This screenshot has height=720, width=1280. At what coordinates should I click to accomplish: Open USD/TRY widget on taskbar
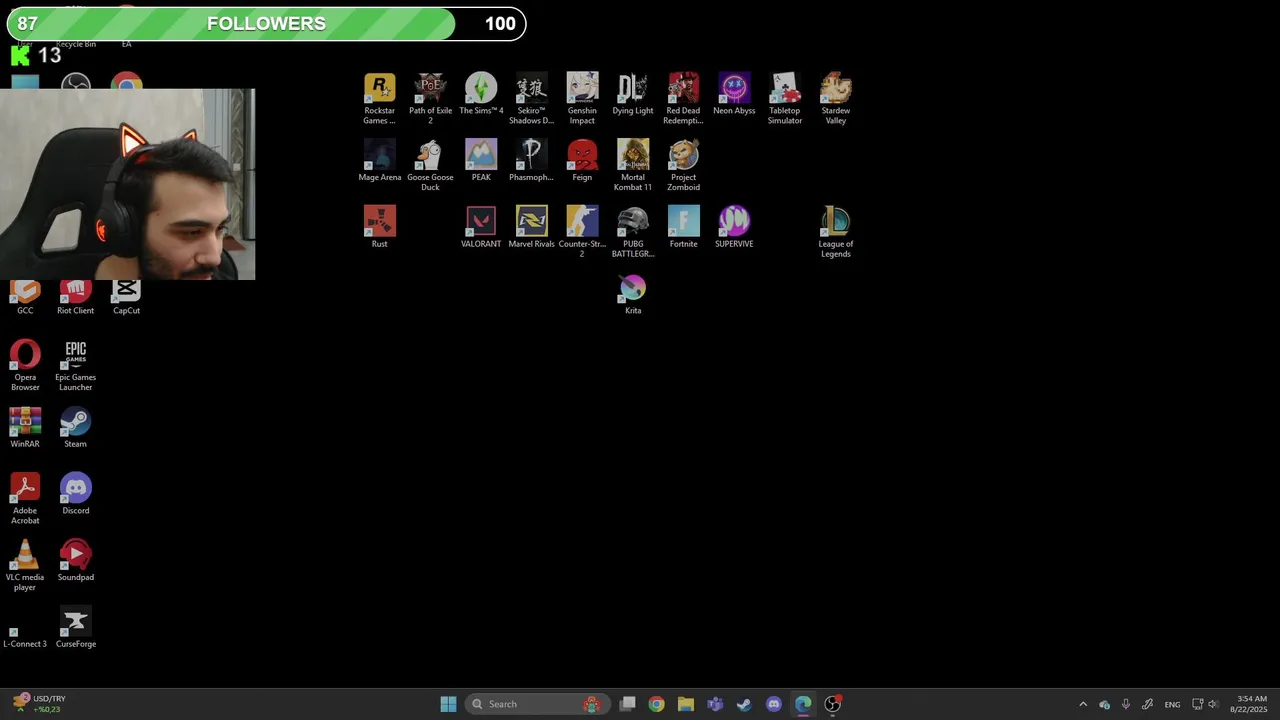pyautogui.click(x=38, y=704)
